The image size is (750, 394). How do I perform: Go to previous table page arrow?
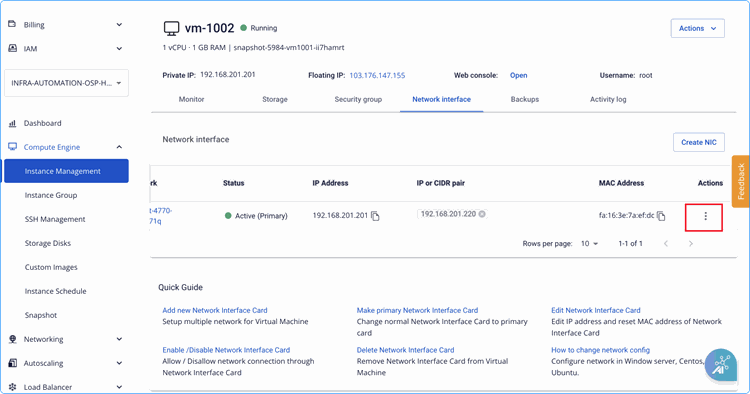pyautogui.click(x=665, y=243)
